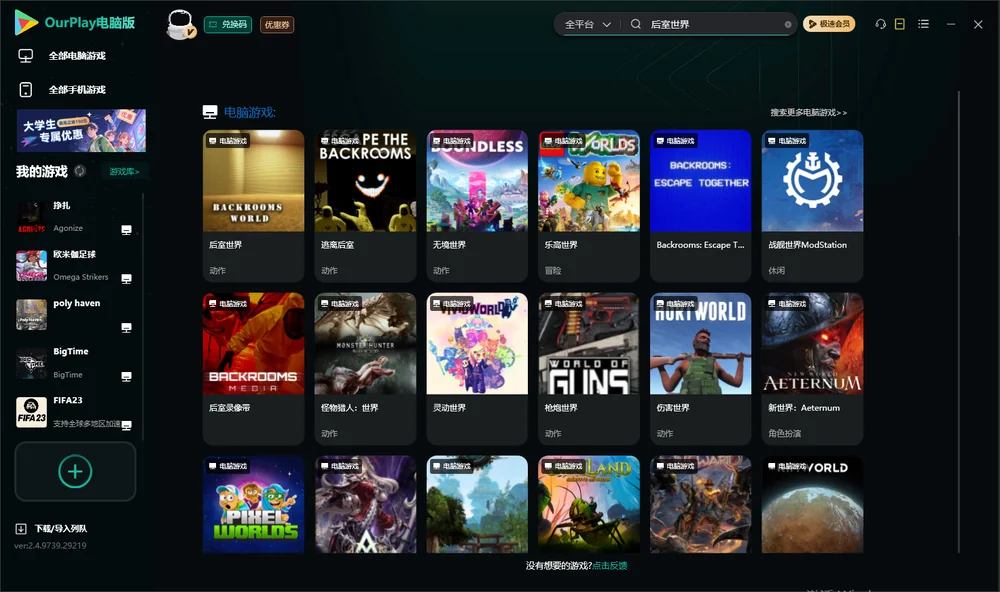The image size is (1000, 592).
Task: Open Backrooms: Escape Together game card
Action: tap(701, 205)
